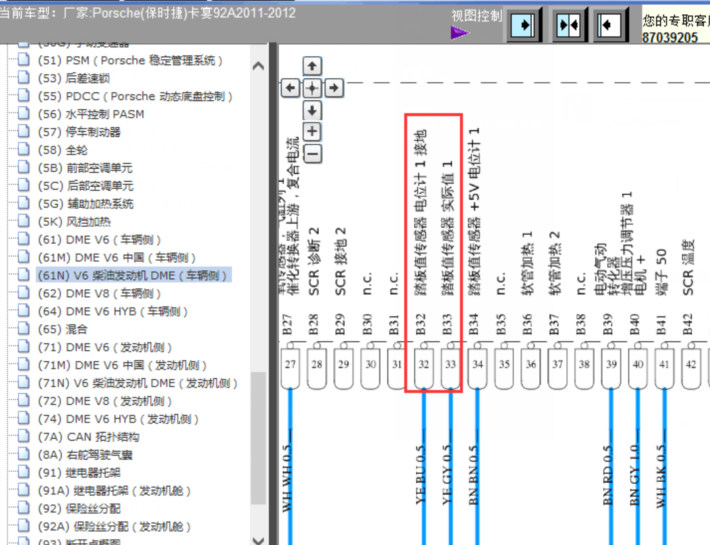
Task: Pan the diagram left with the left arrow
Action: pyautogui.click(x=291, y=88)
